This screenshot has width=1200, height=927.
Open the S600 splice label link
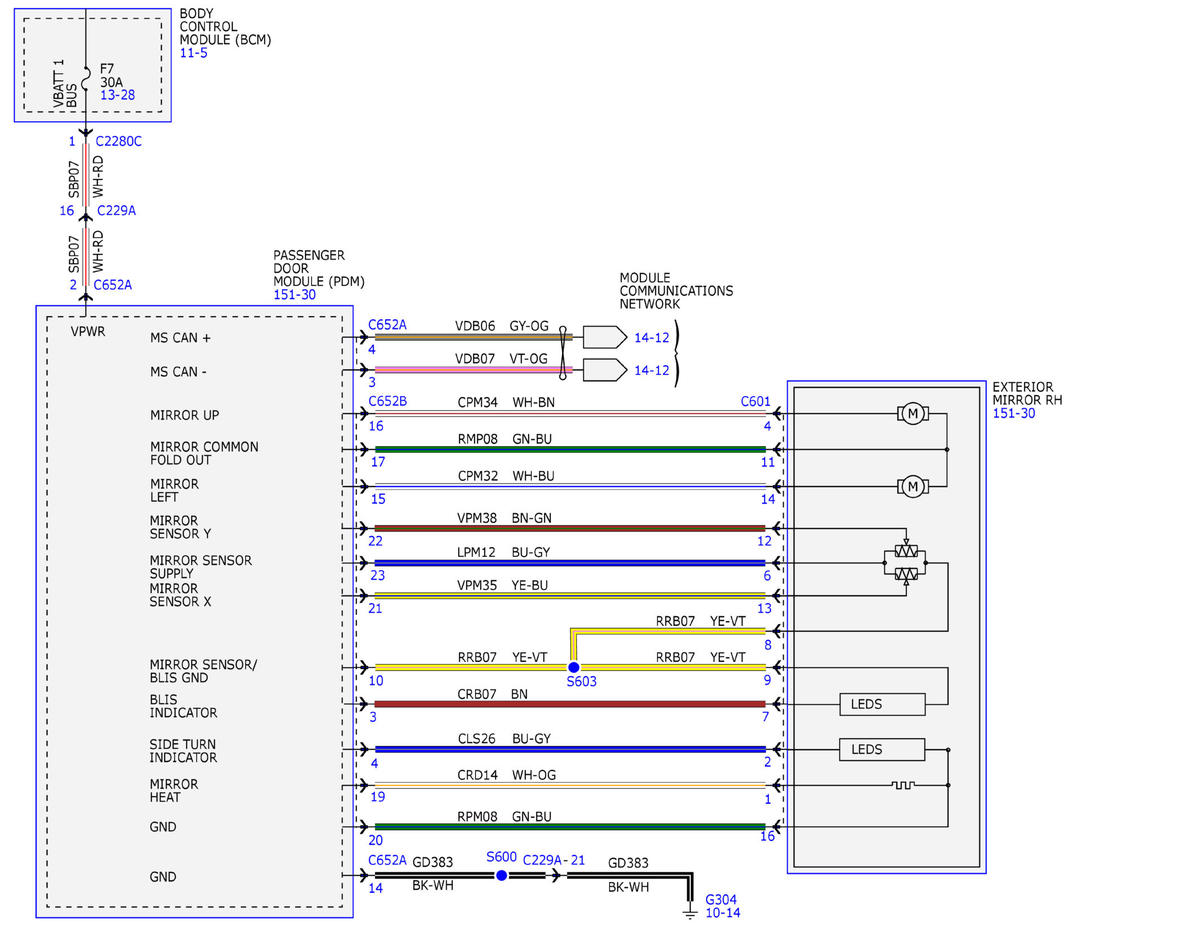coord(502,857)
